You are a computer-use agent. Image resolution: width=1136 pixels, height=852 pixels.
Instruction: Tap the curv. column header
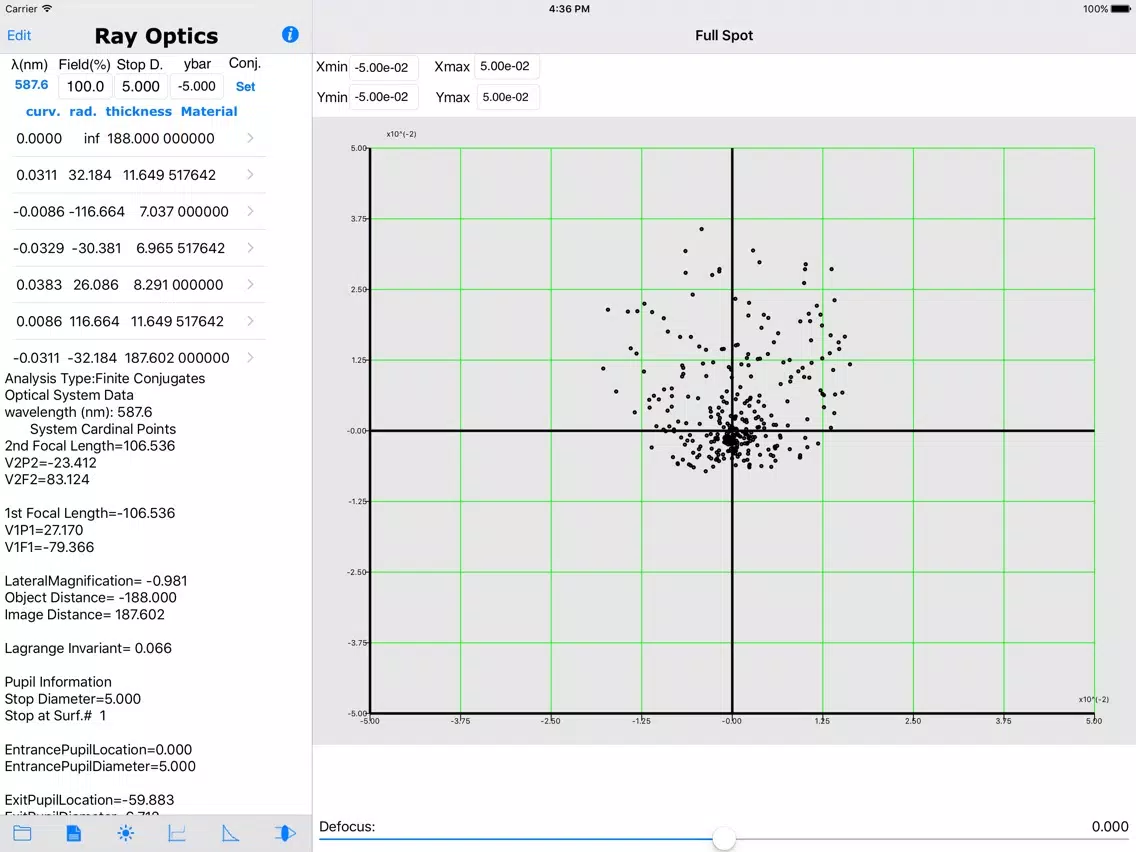coord(43,111)
